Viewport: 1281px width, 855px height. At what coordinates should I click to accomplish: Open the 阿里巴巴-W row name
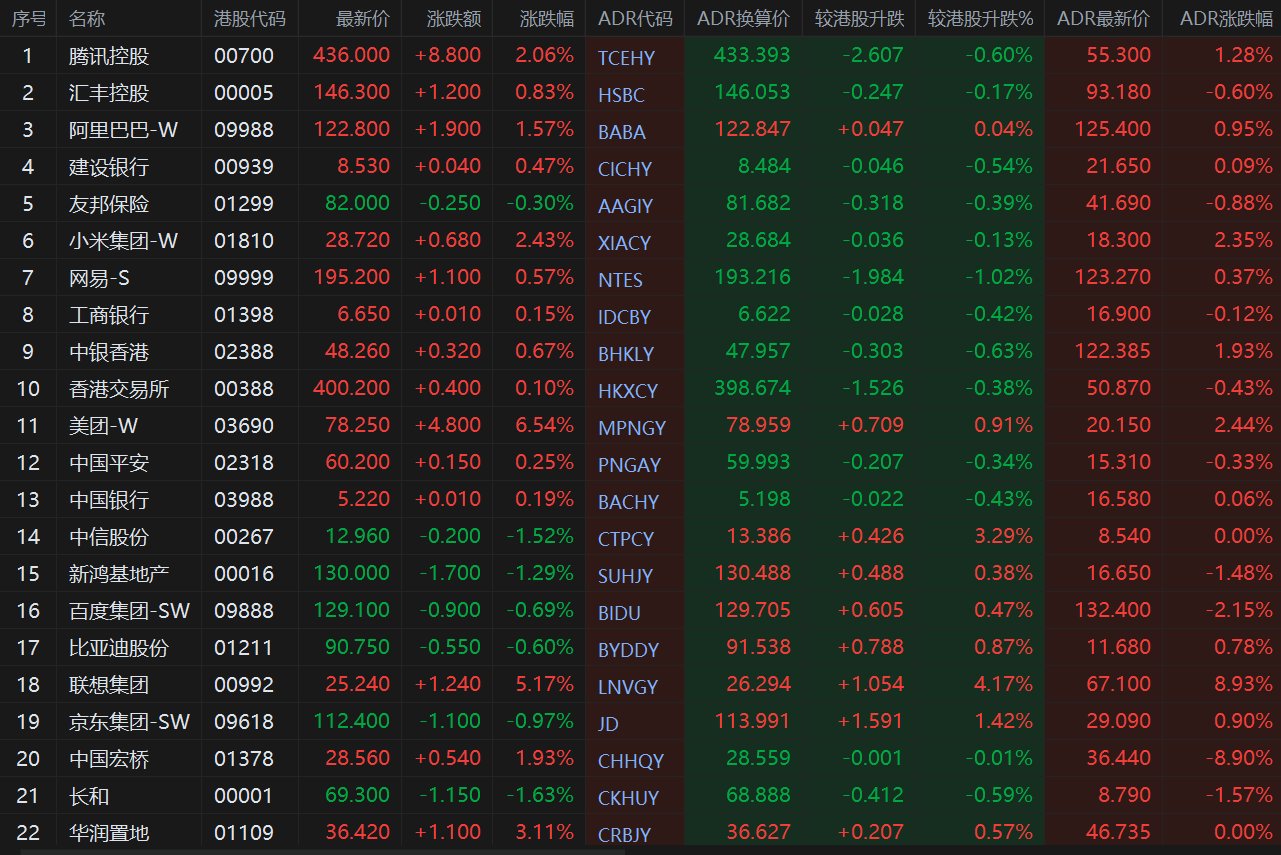(124, 130)
